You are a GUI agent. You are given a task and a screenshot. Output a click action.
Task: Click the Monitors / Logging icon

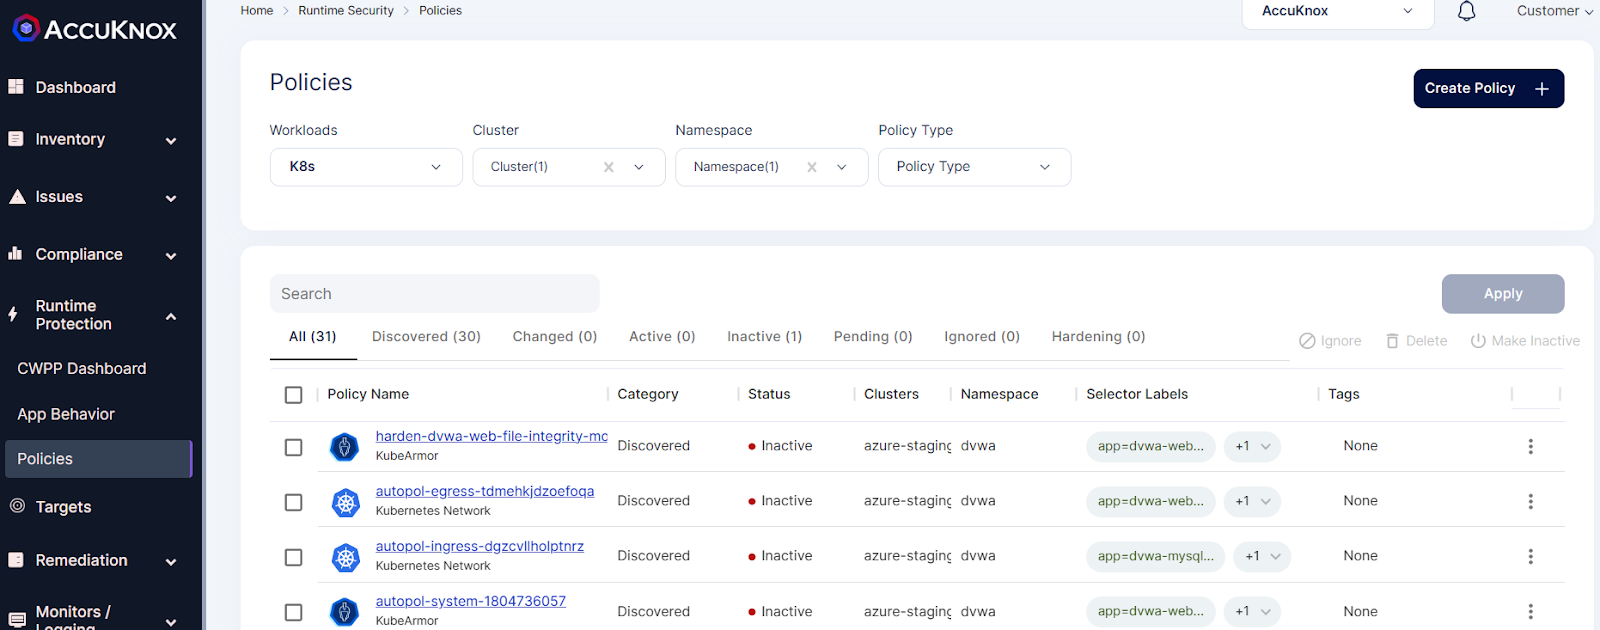pos(17,620)
